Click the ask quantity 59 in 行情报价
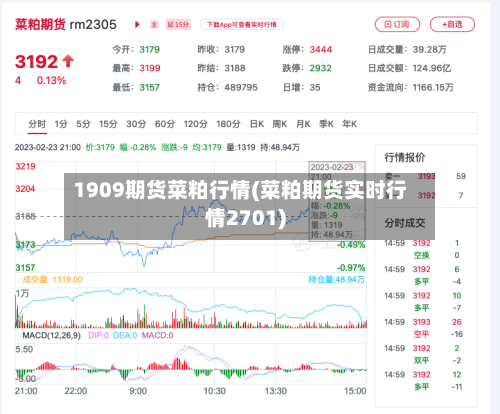This screenshot has width=500, height=414. pos(461,176)
